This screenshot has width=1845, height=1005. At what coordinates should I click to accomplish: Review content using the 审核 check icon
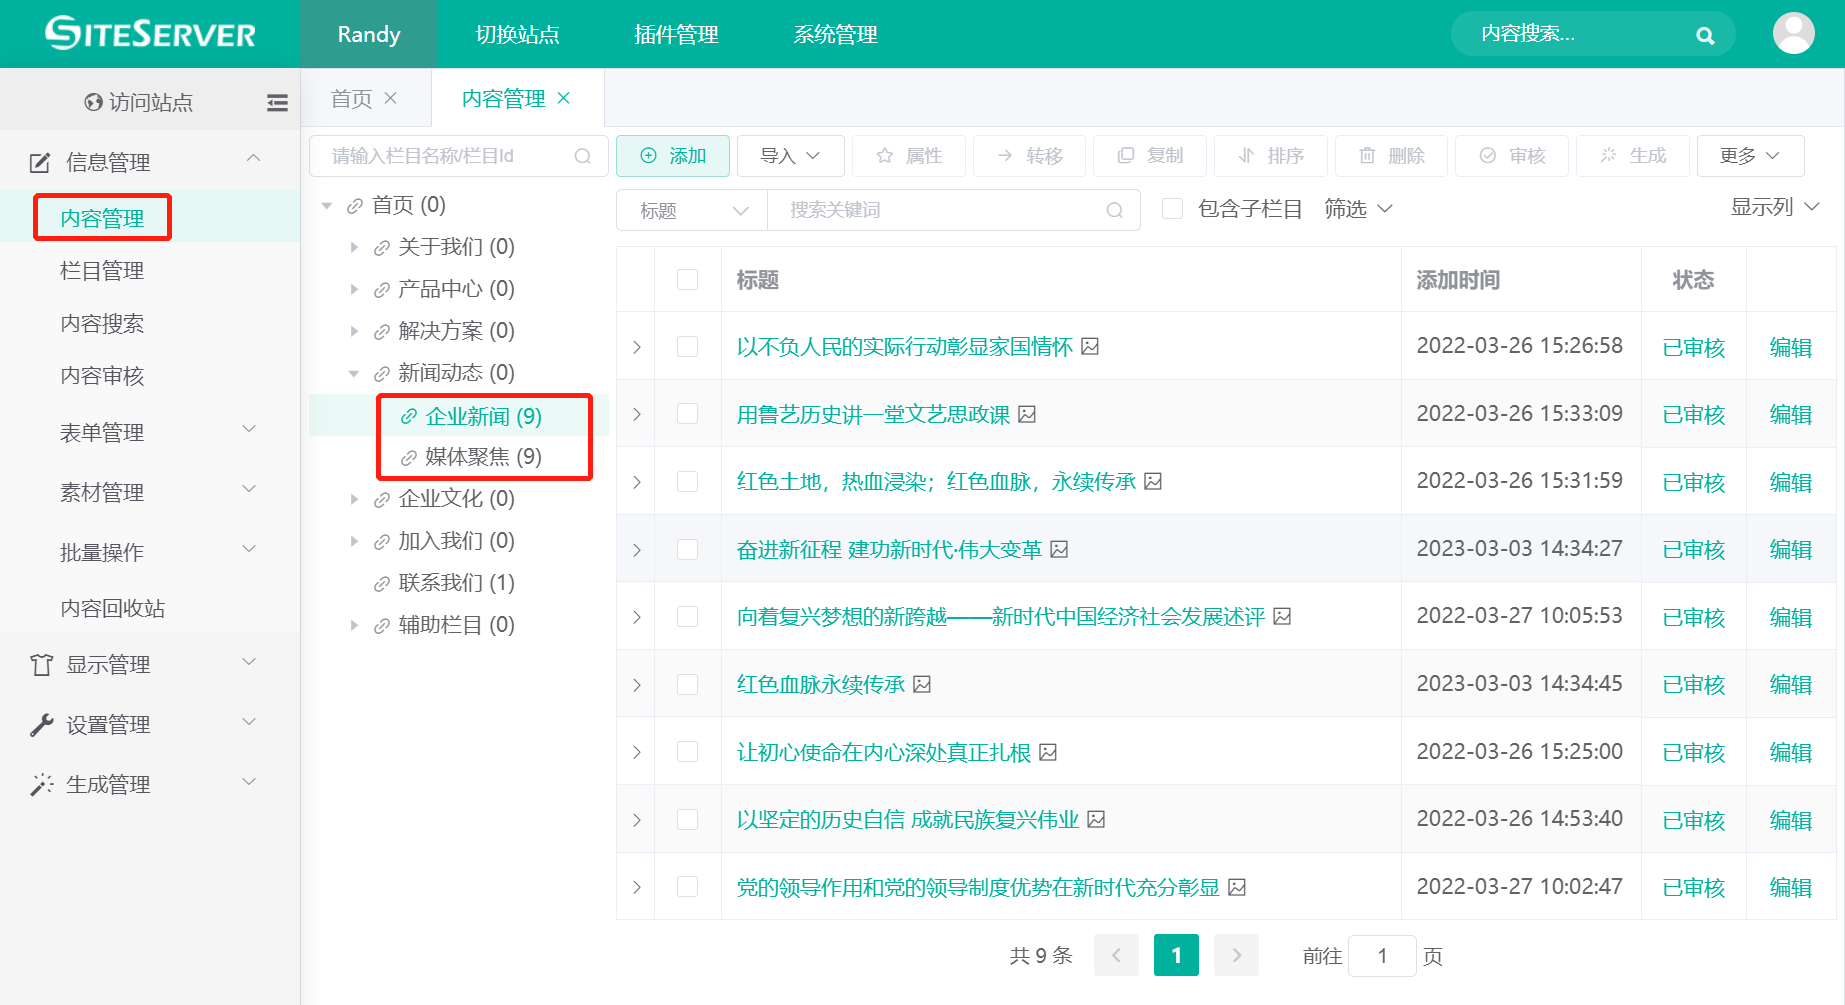point(1487,156)
